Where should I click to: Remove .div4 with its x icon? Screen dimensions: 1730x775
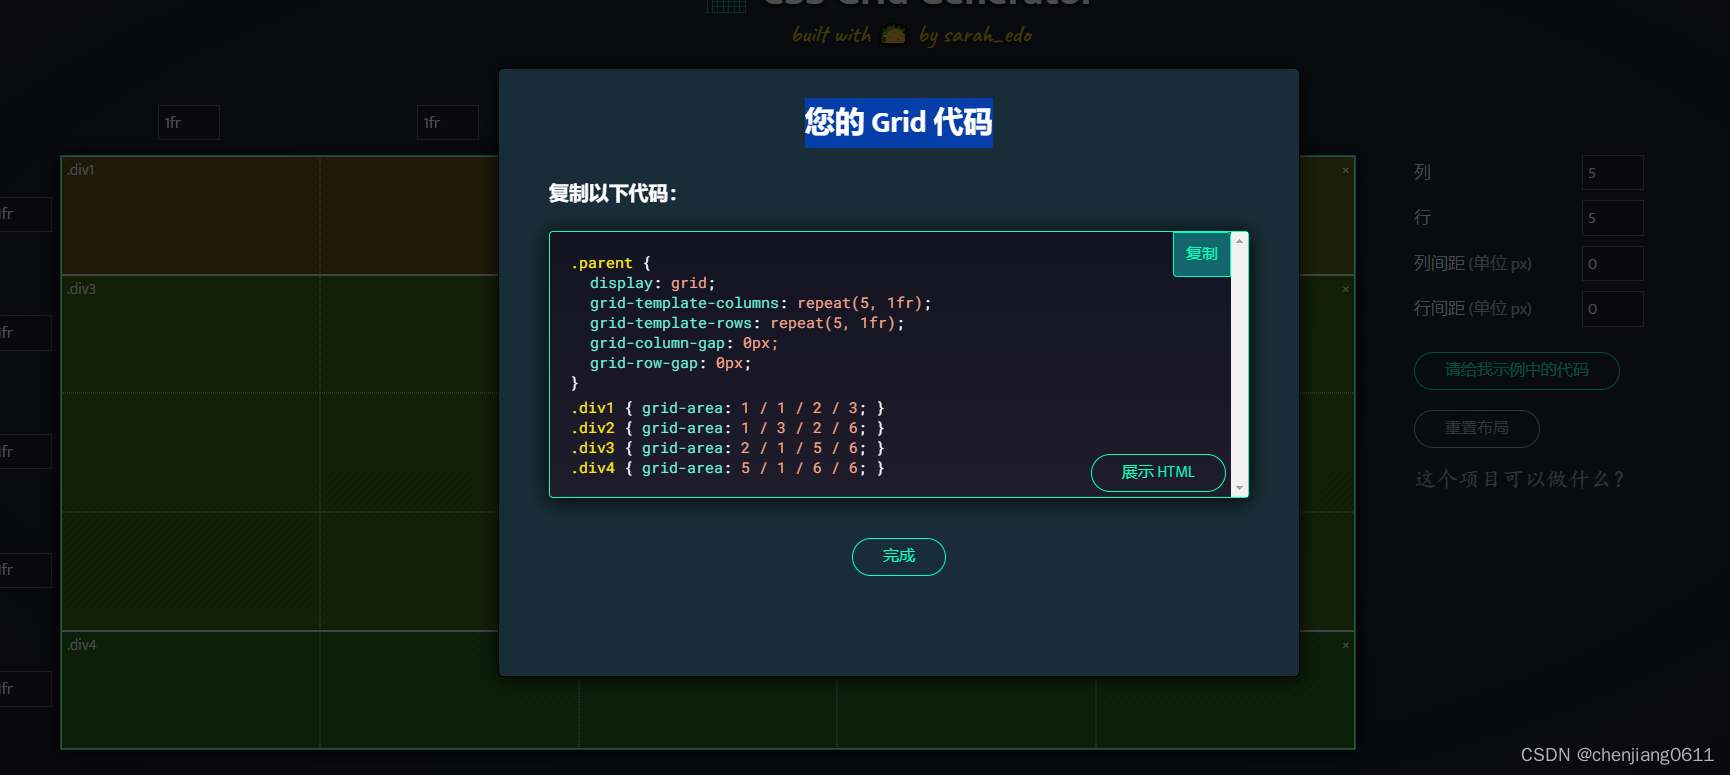[1345, 645]
